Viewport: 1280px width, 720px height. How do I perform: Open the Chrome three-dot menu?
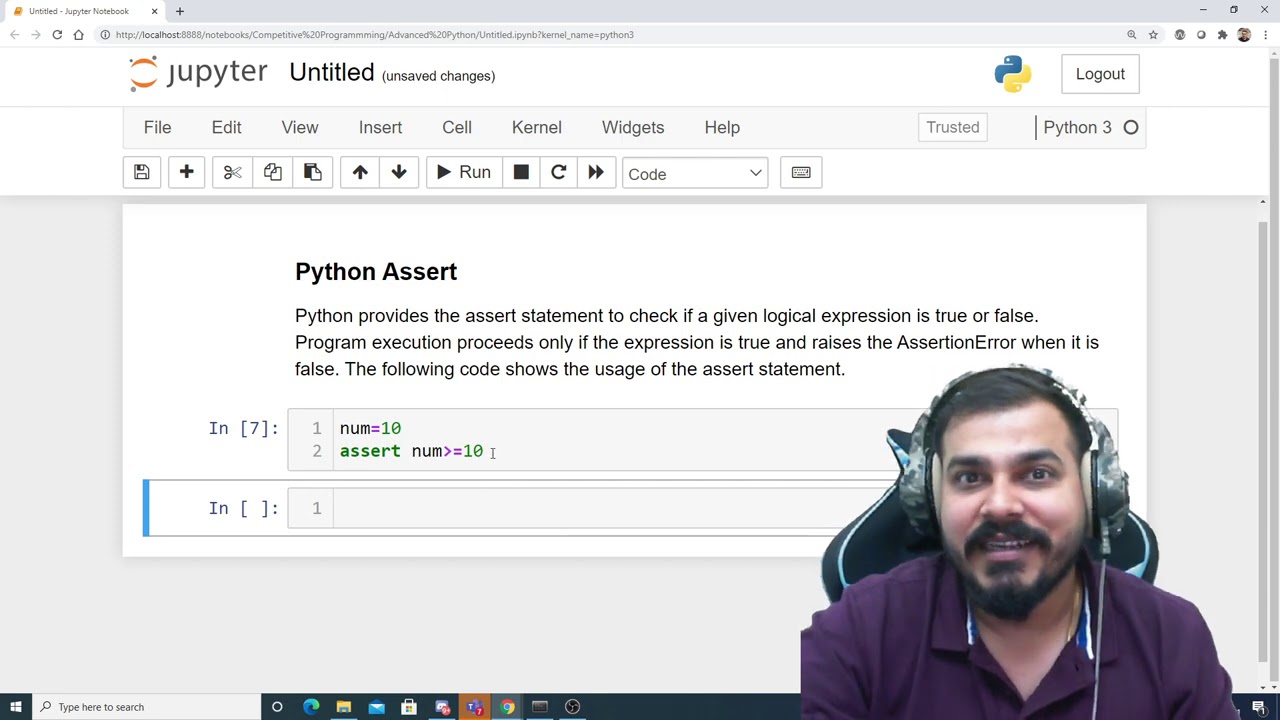tap(1265, 35)
